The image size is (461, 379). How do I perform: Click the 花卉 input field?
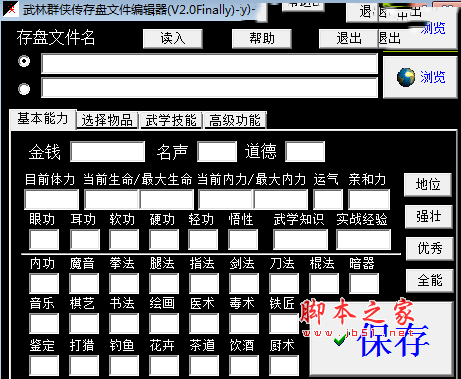(164, 365)
